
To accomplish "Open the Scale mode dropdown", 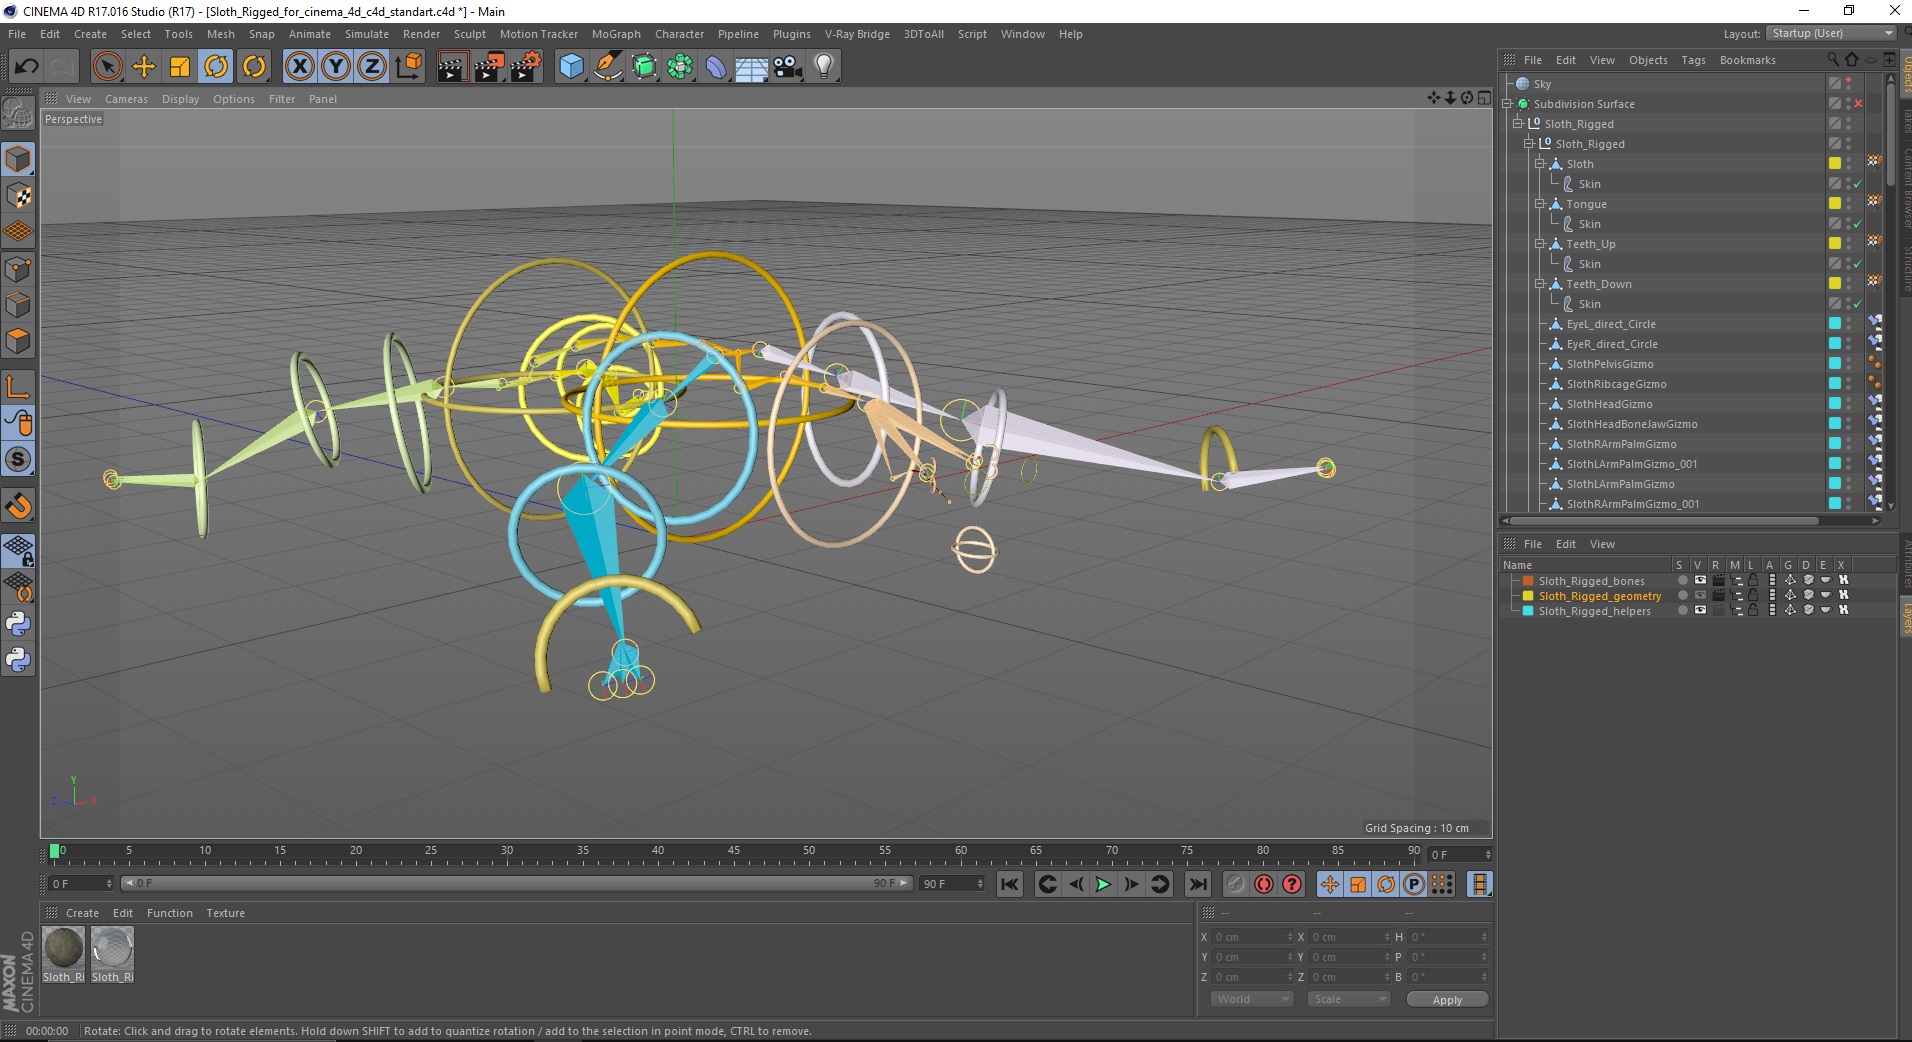I will point(1349,999).
